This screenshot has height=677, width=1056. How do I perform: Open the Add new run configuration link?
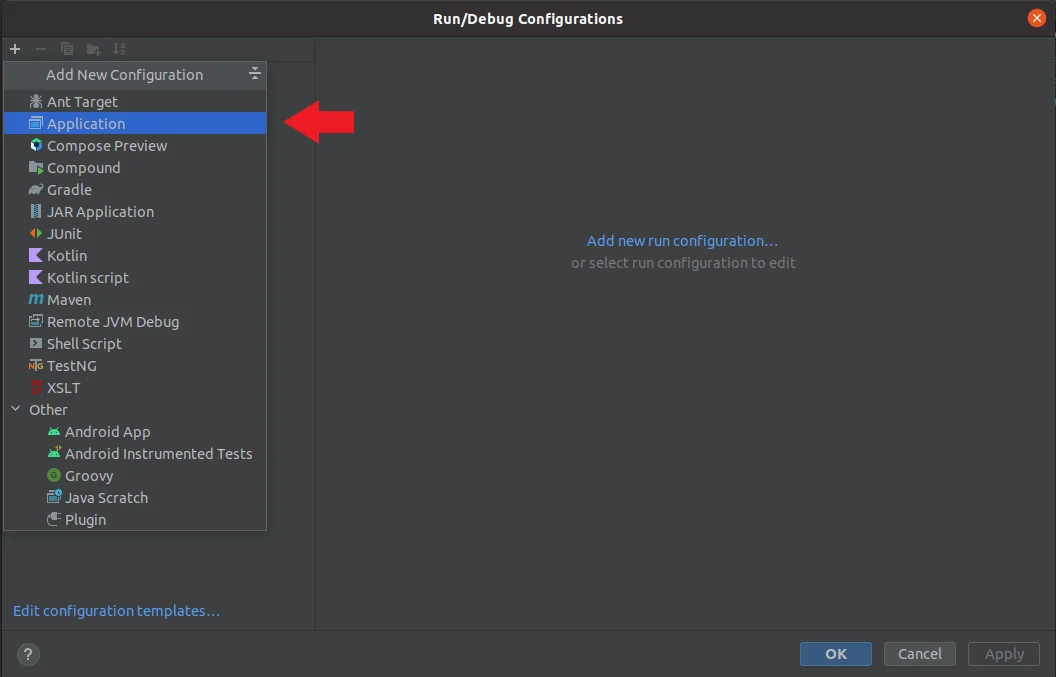682,240
